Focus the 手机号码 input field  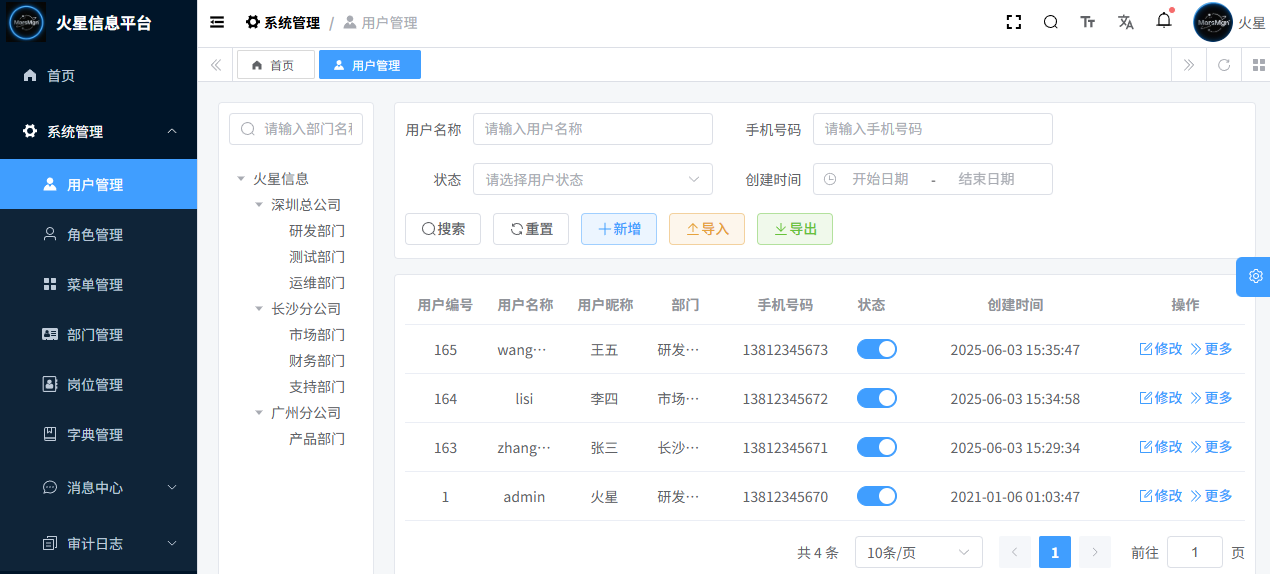pos(933,129)
